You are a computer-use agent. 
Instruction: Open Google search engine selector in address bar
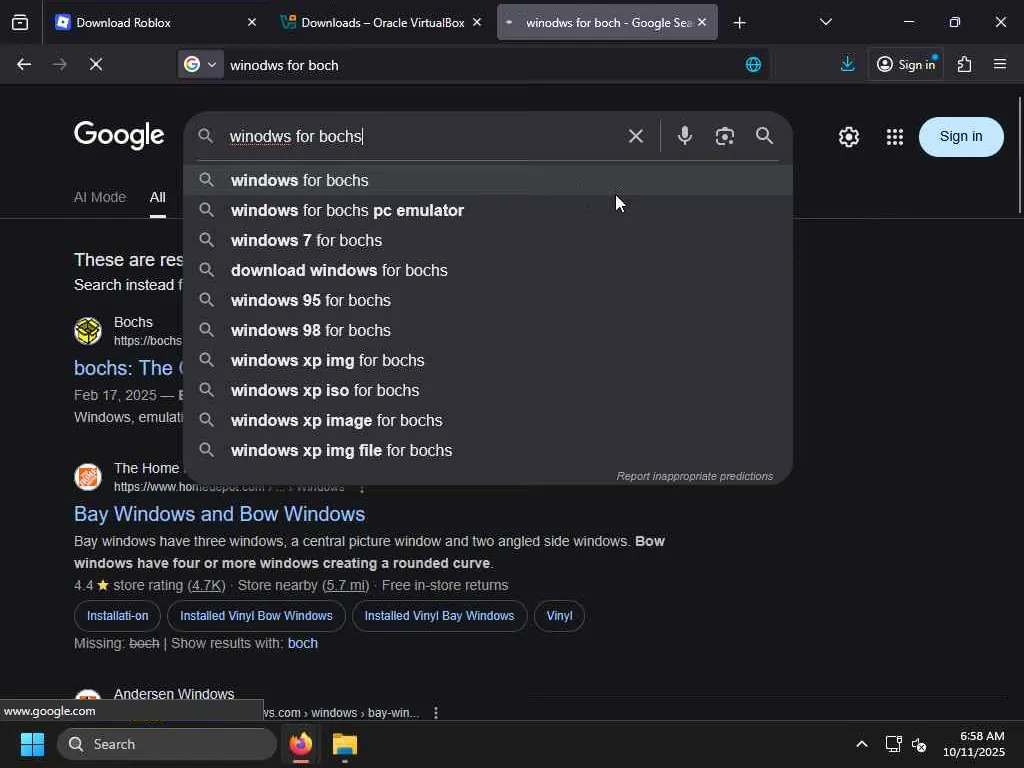[x=200, y=64]
